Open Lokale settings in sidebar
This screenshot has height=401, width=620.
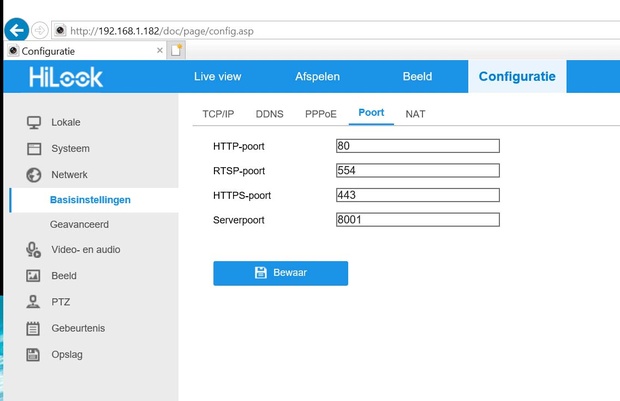click(x=66, y=122)
